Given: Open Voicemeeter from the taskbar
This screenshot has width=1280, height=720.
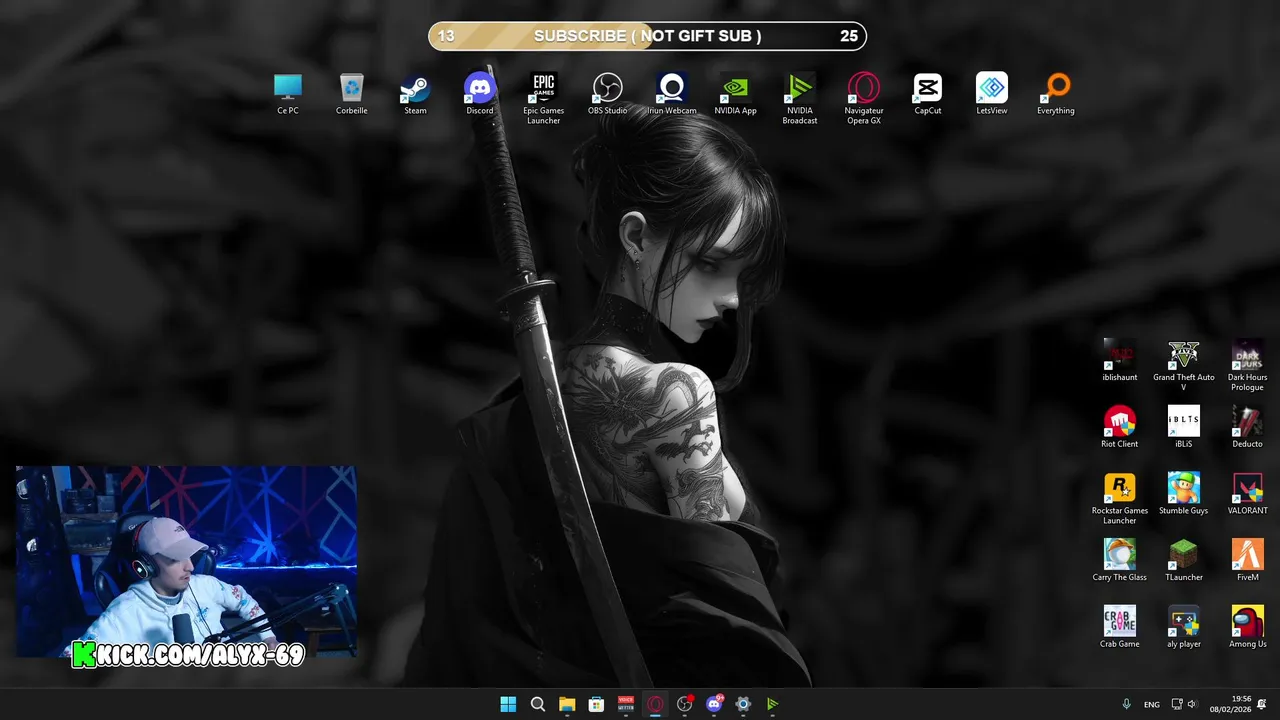Looking at the screenshot, I should pos(626,704).
